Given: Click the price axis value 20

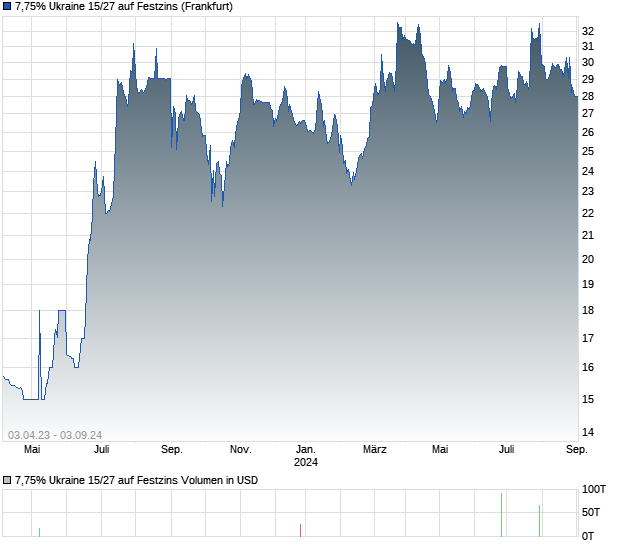Looking at the screenshot, I should point(588,259).
